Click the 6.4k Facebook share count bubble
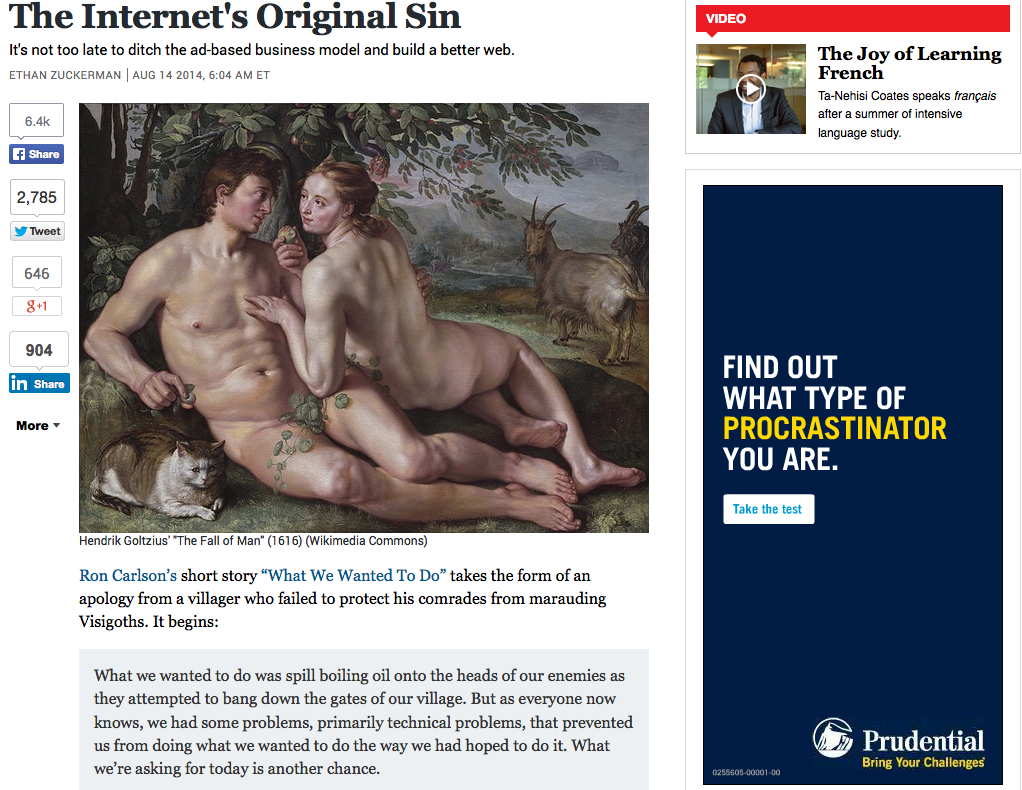 36,121
